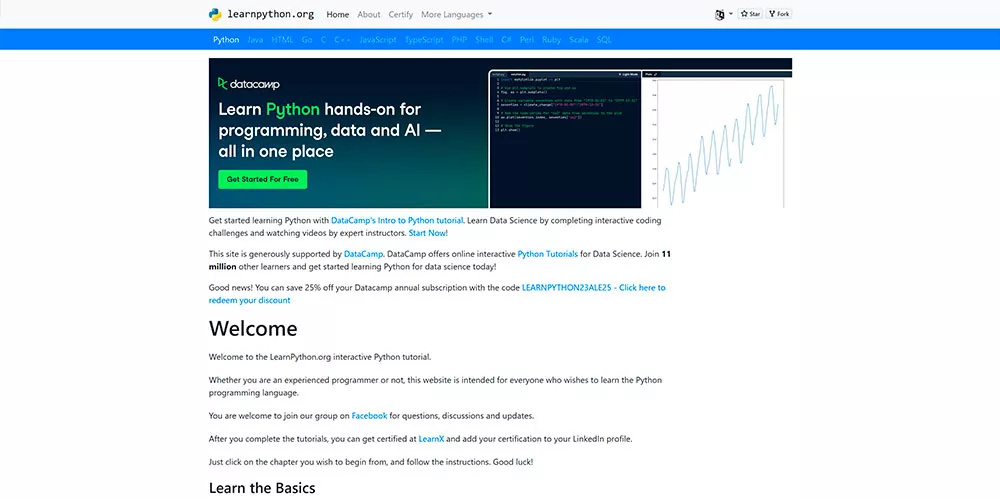1000x499 pixels.
Task: Open the LearnX certification link
Action: click(x=431, y=439)
